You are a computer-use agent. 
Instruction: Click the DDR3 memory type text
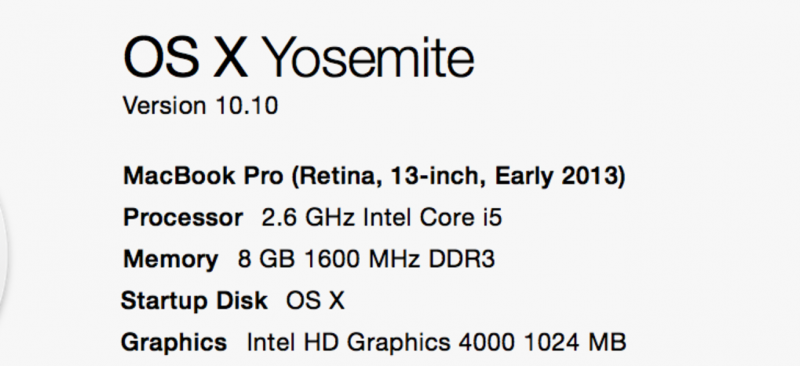pos(462,260)
